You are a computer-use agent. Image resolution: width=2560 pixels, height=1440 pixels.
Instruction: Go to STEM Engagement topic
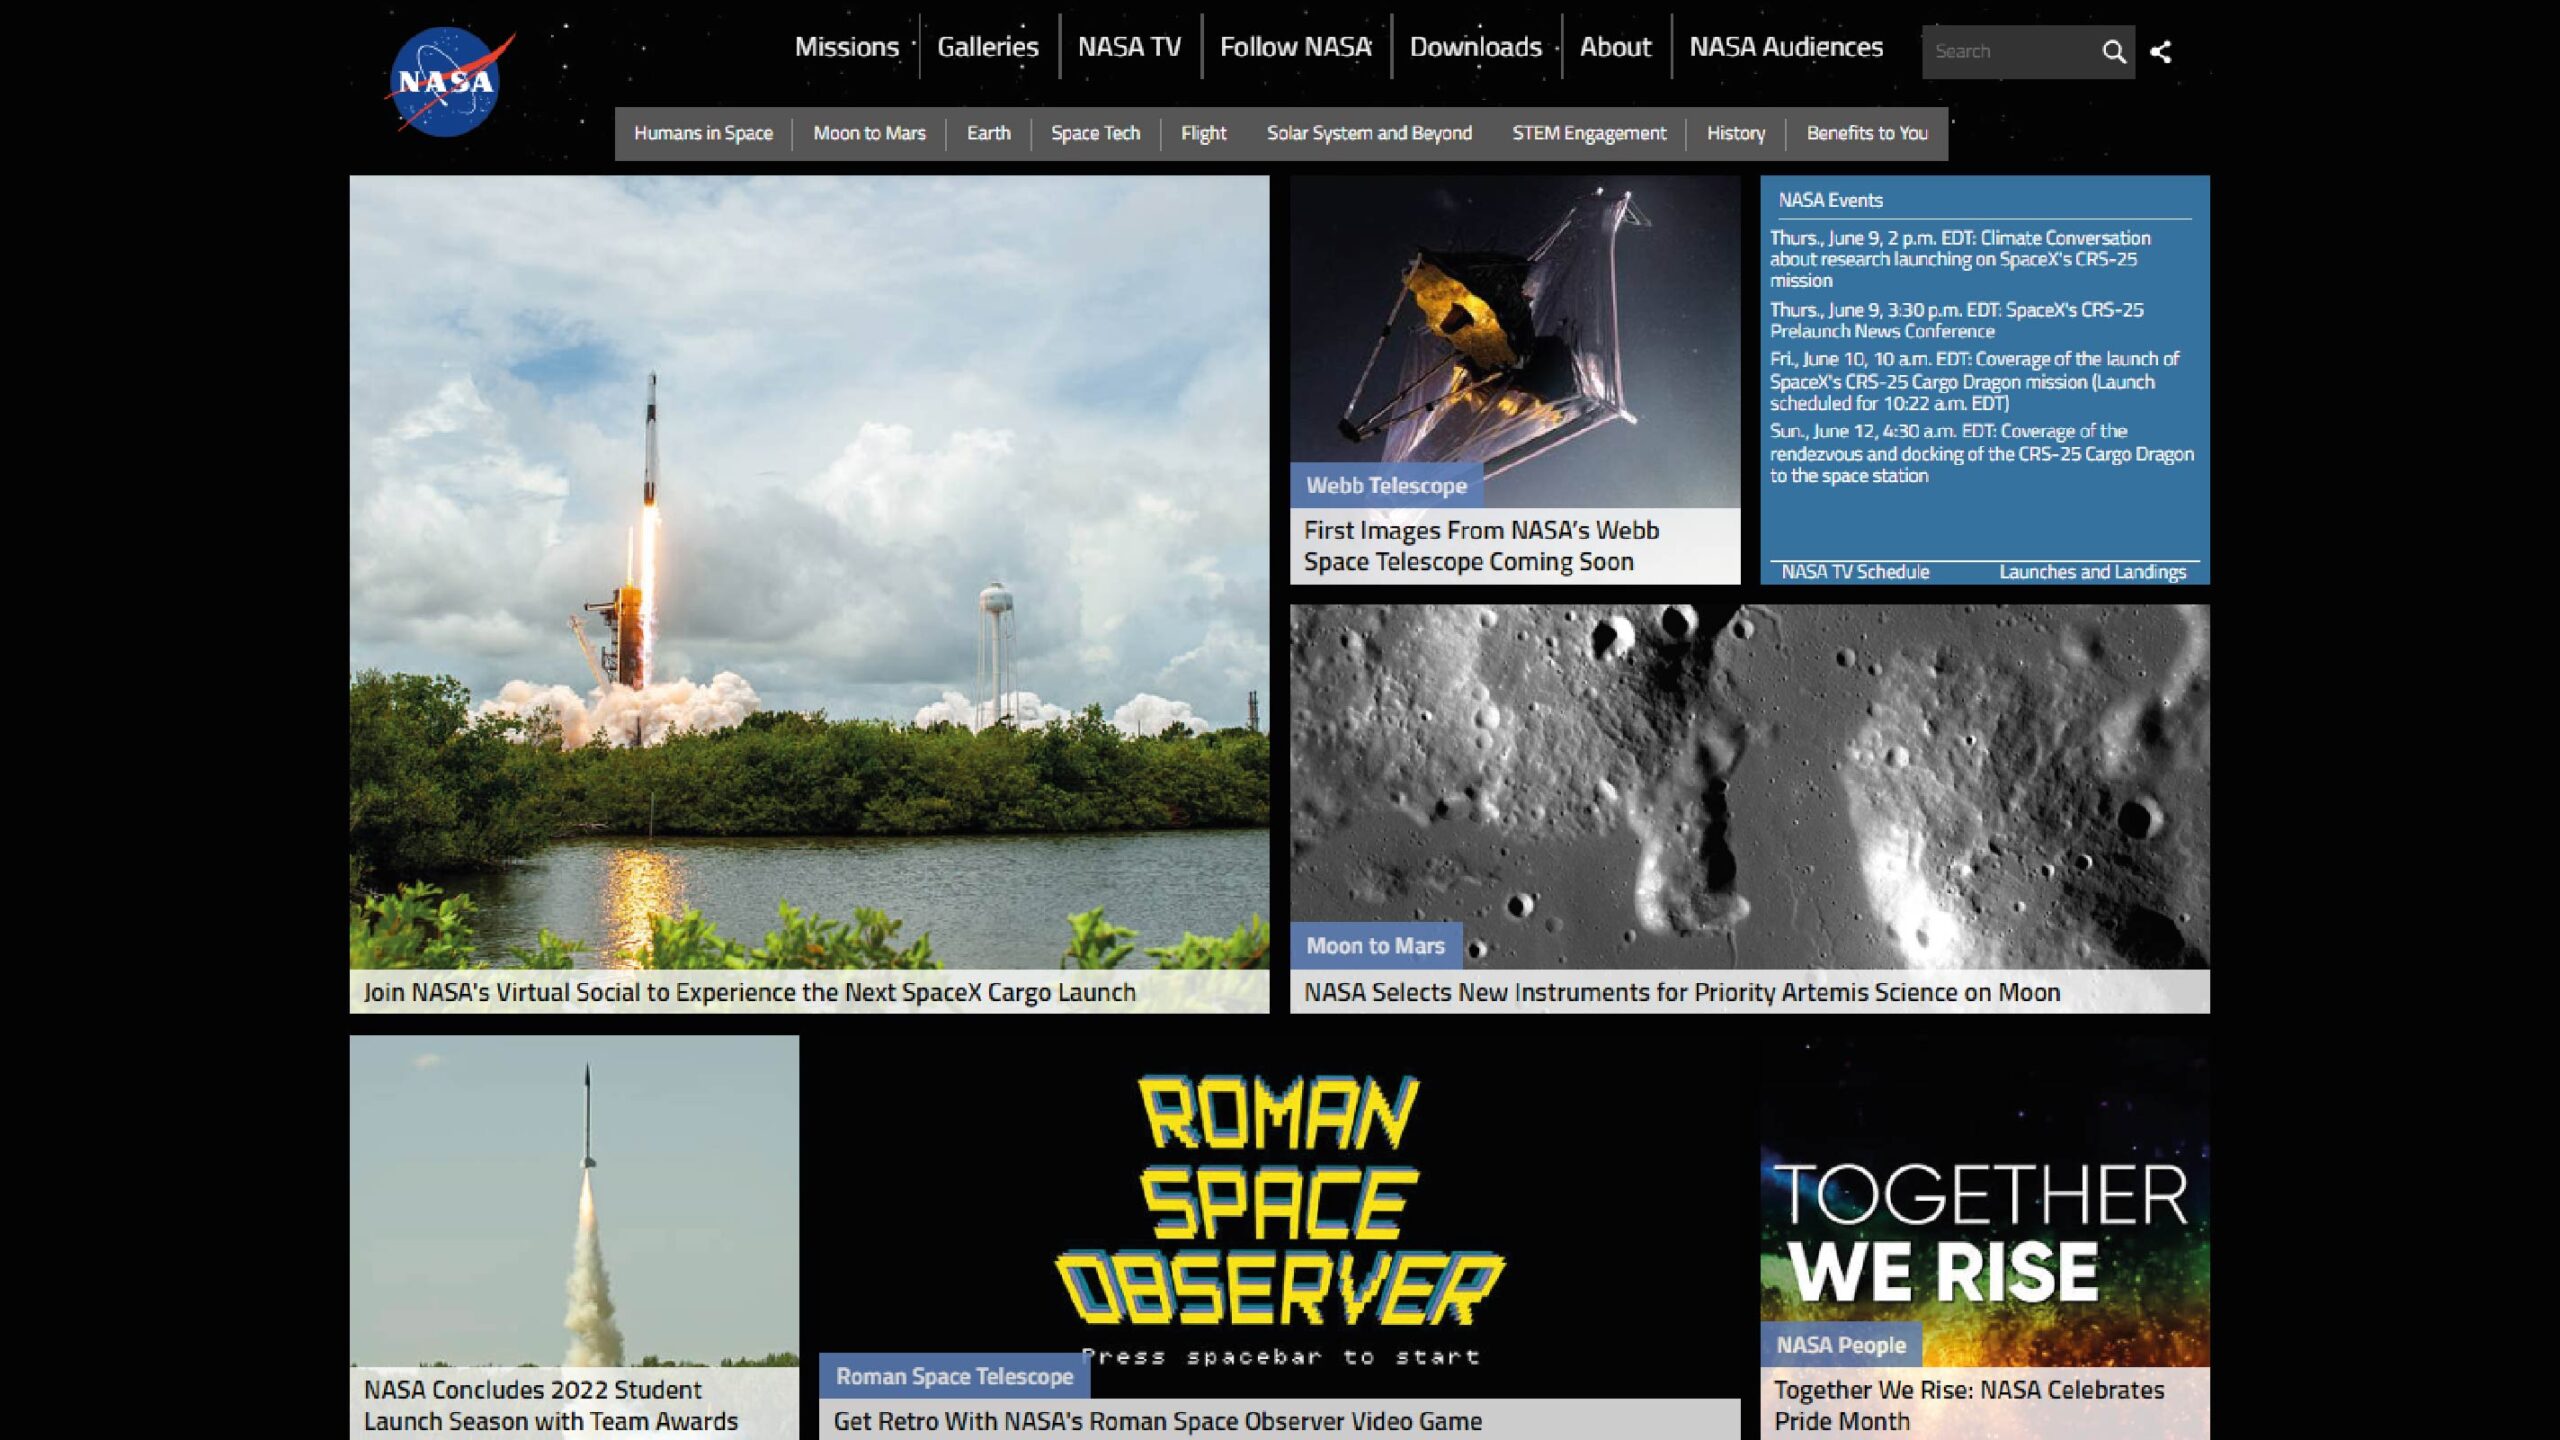[1588, 133]
